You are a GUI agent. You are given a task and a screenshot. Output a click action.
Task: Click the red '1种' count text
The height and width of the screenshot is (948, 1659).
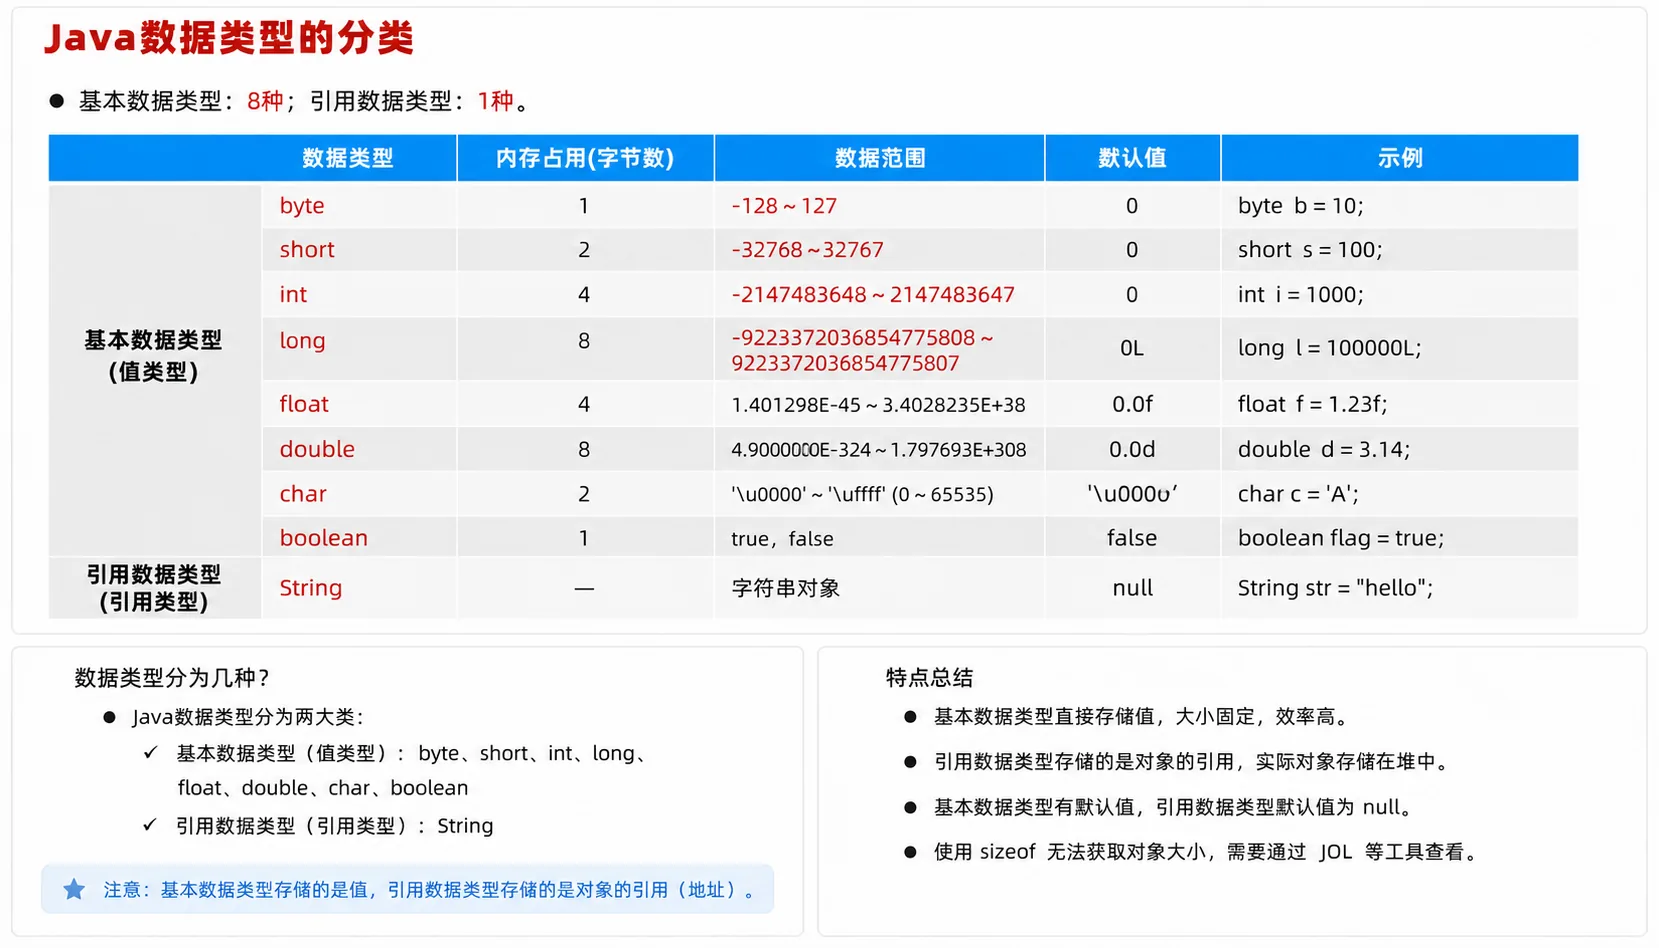tap(496, 101)
